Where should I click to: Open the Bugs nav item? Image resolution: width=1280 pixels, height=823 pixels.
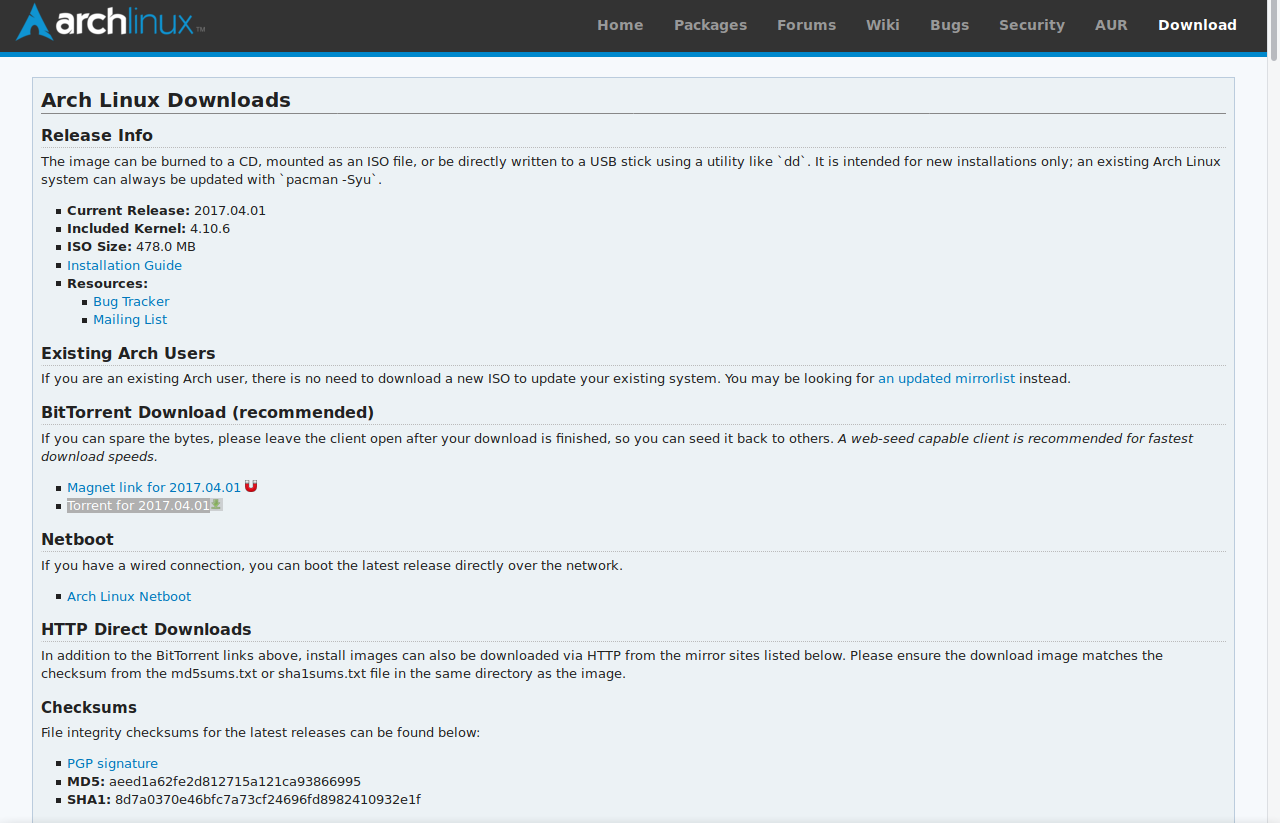click(x=949, y=25)
